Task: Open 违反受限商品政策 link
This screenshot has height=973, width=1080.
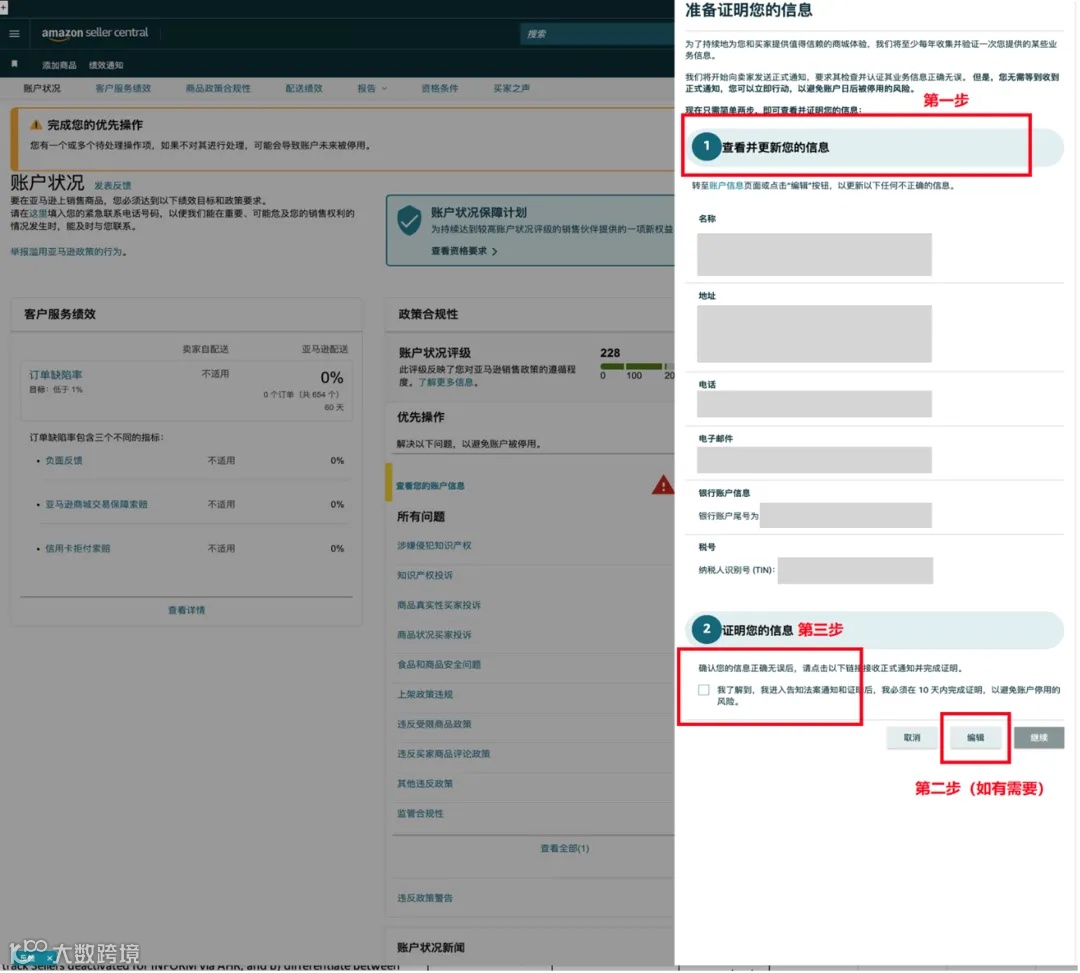Action: [434, 724]
